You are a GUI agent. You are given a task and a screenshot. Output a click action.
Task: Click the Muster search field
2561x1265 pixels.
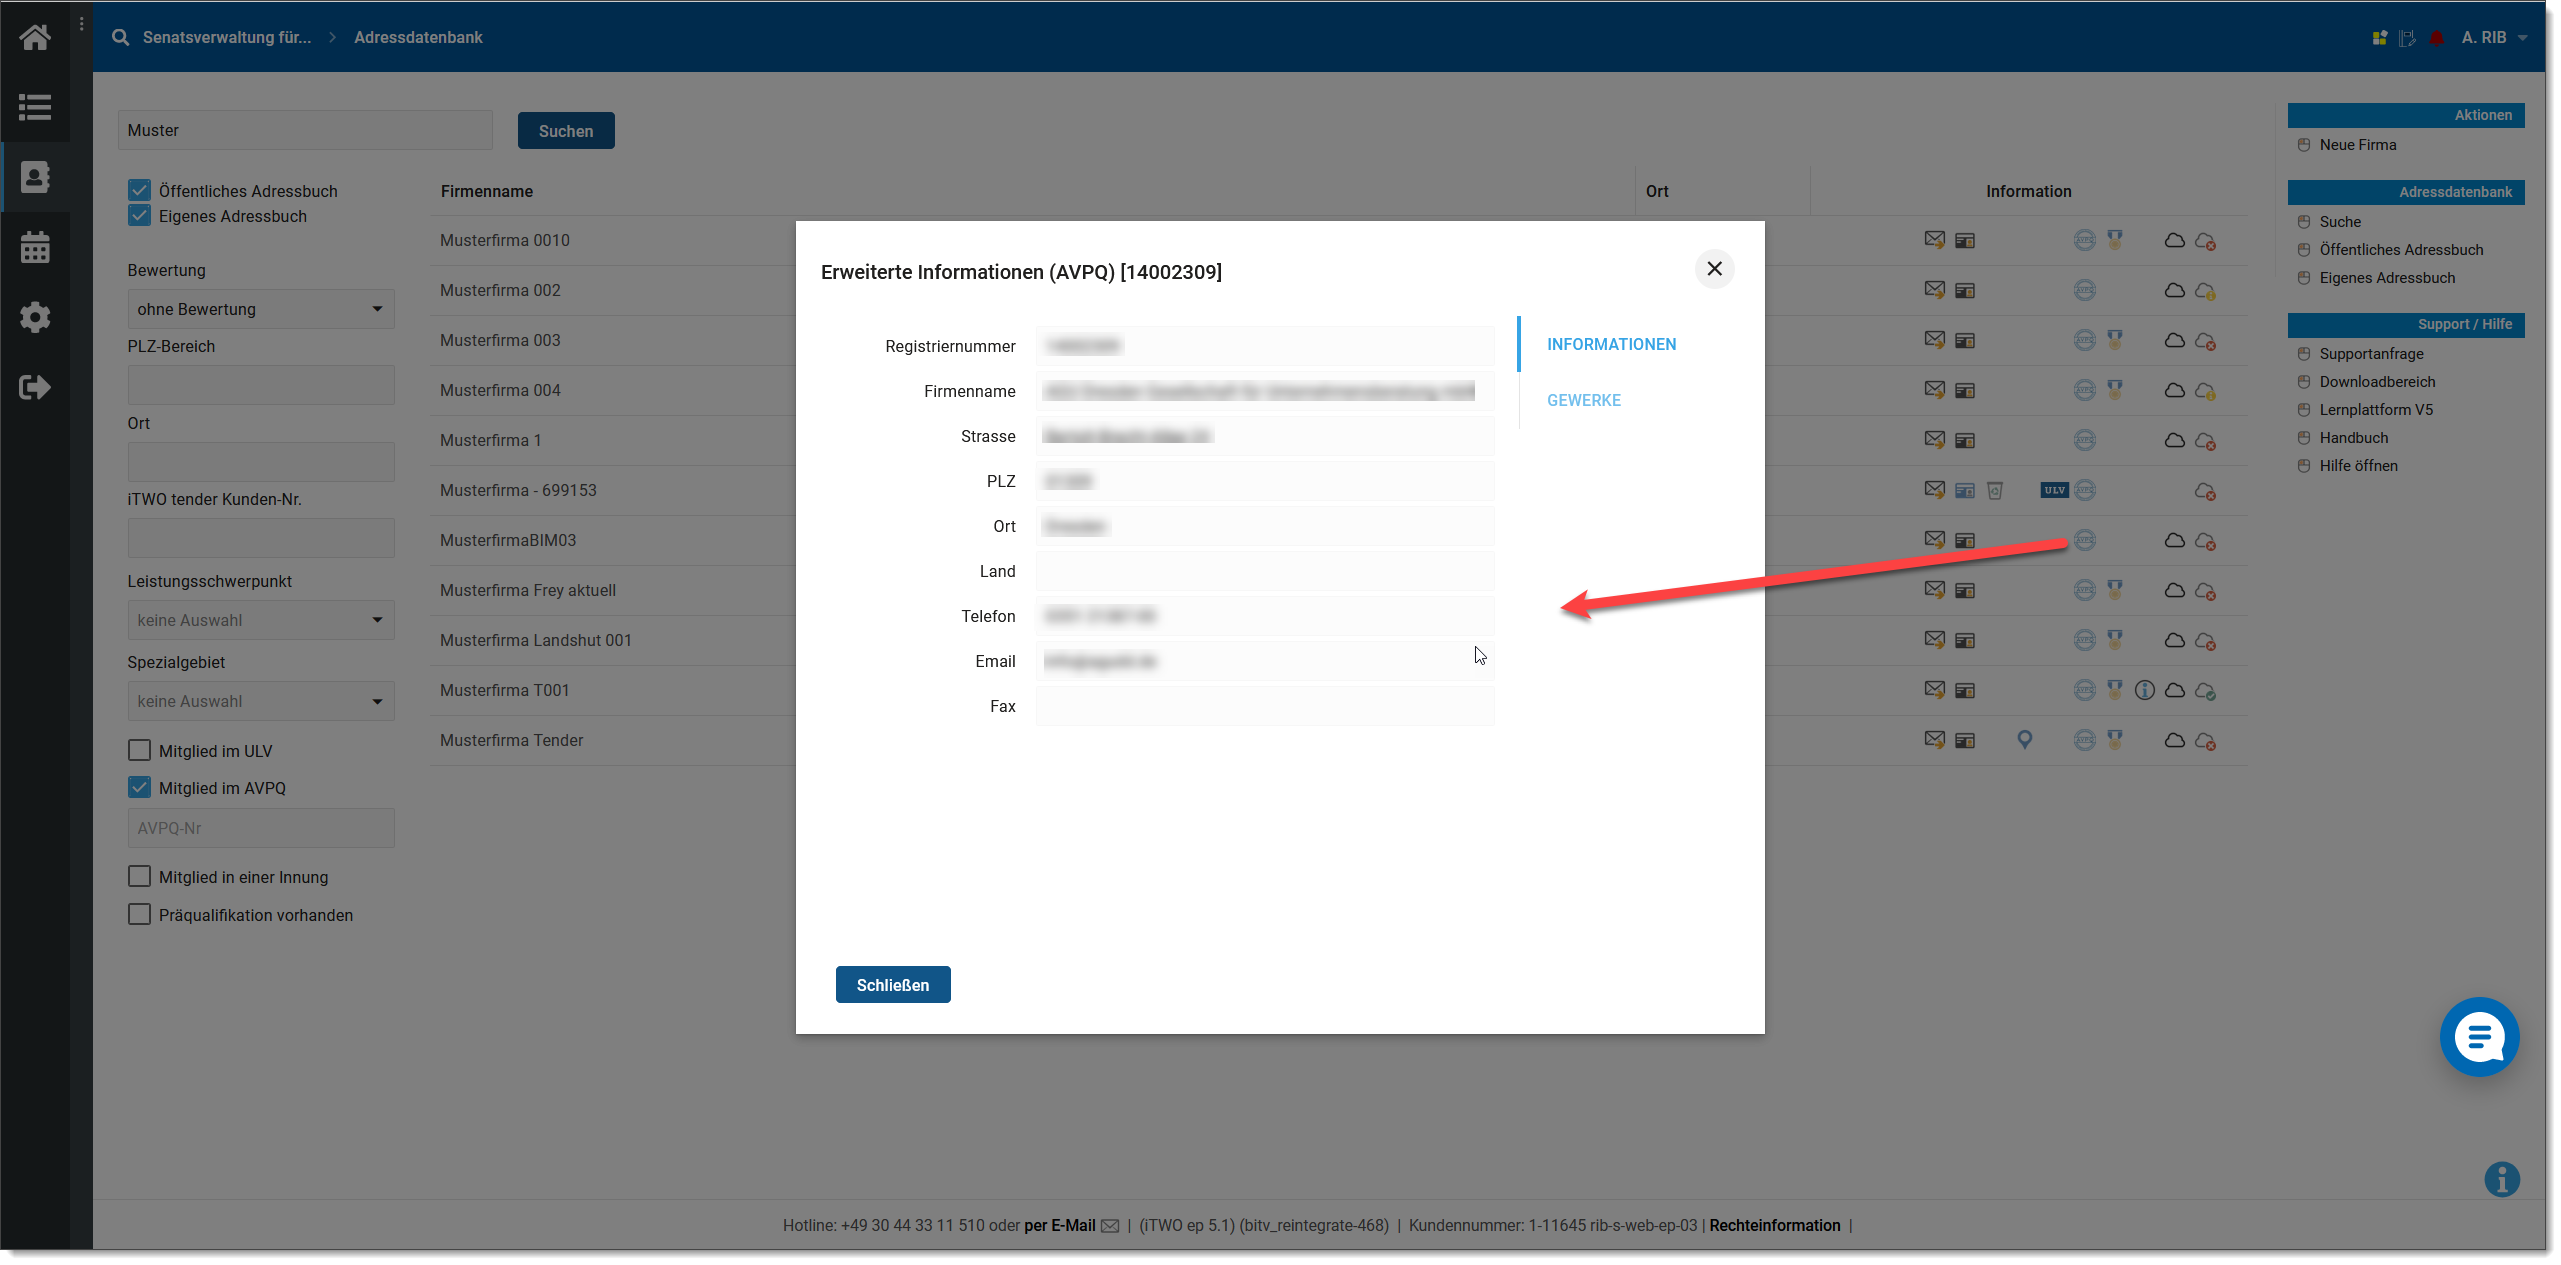point(305,130)
